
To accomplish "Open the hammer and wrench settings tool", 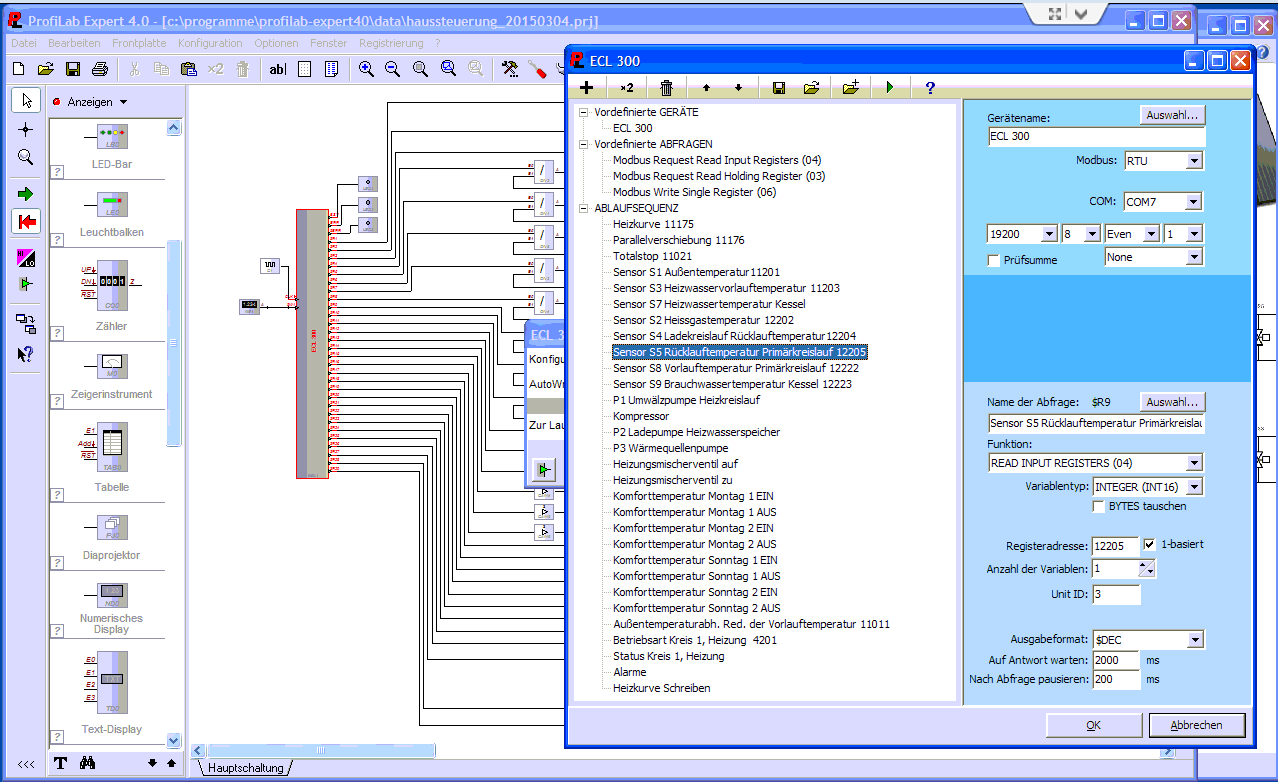I will 510,69.
